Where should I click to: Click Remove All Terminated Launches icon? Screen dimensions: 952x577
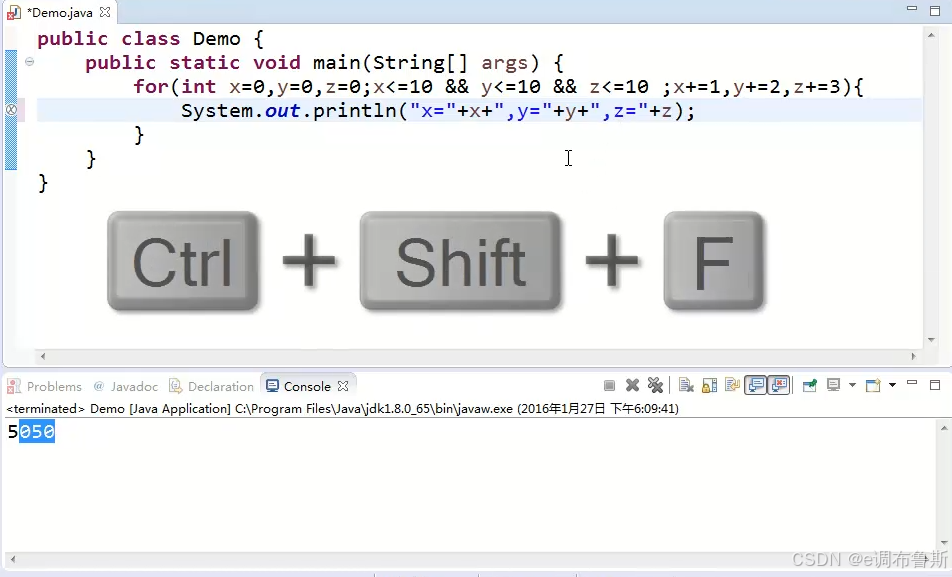[655, 386]
